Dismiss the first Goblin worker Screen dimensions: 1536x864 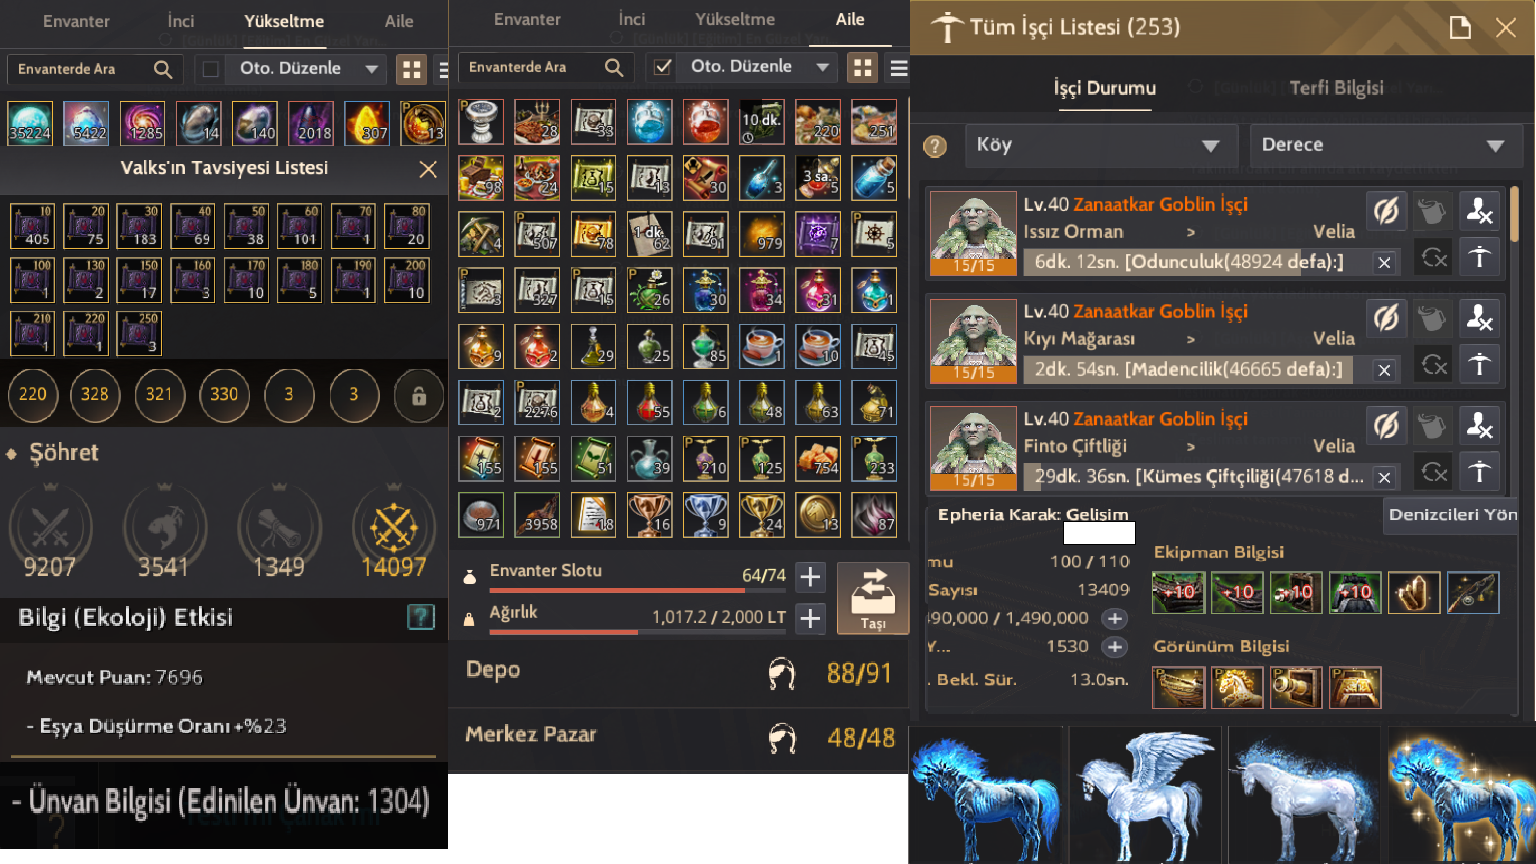1479,210
